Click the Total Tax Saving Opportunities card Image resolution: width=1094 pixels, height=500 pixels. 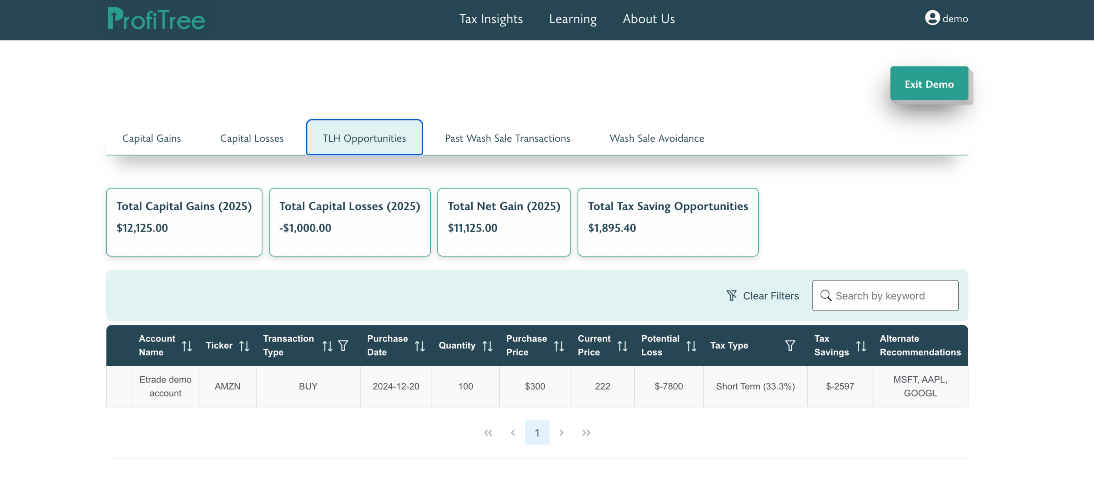coord(668,222)
